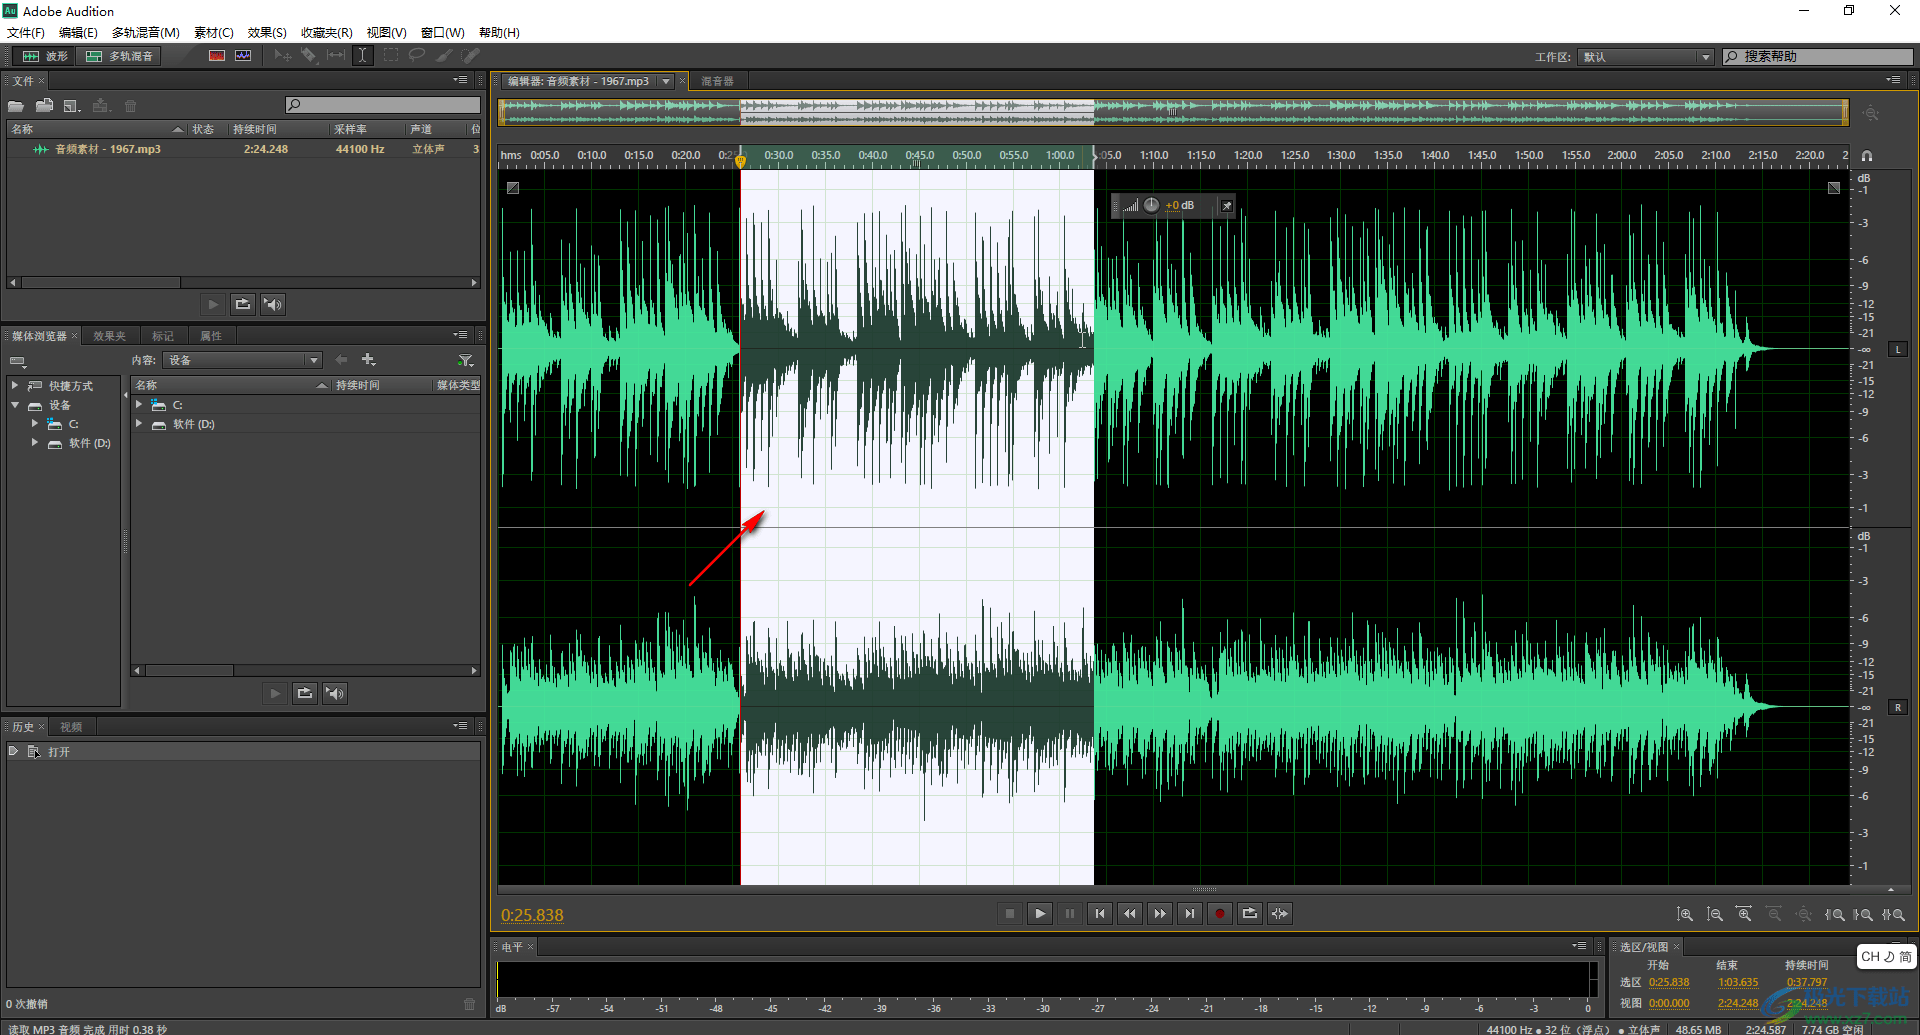Show the spectral pitch display

(243, 56)
